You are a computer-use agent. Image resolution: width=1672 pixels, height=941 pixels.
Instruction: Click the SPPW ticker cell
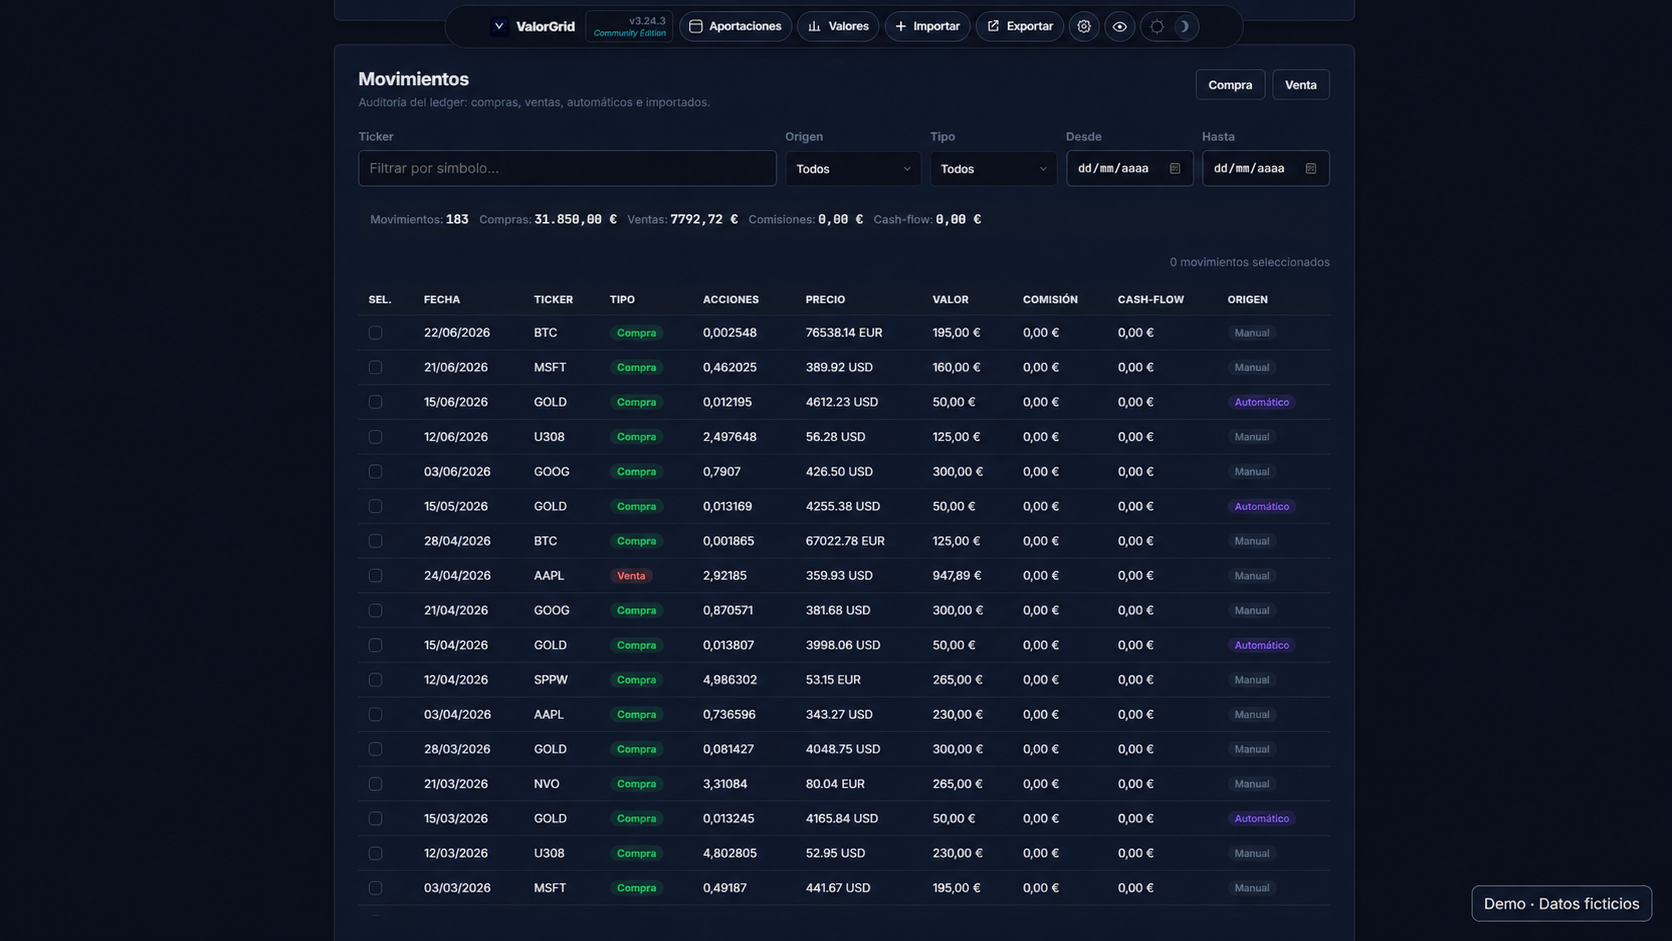(x=551, y=679)
